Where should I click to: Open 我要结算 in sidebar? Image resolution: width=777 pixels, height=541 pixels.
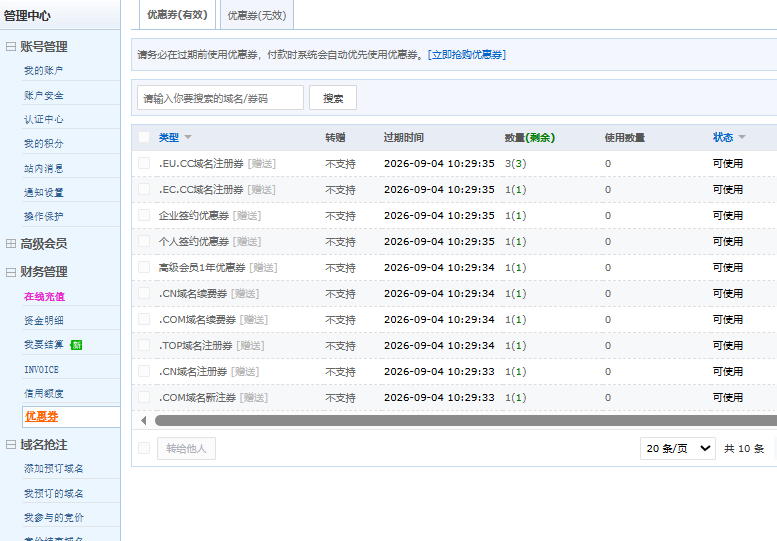pos(44,344)
